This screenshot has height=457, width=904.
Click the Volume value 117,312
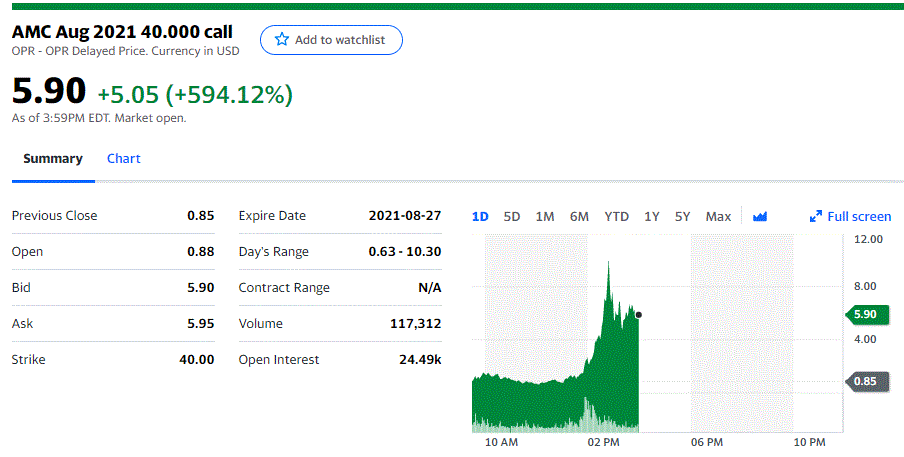click(x=416, y=324)
